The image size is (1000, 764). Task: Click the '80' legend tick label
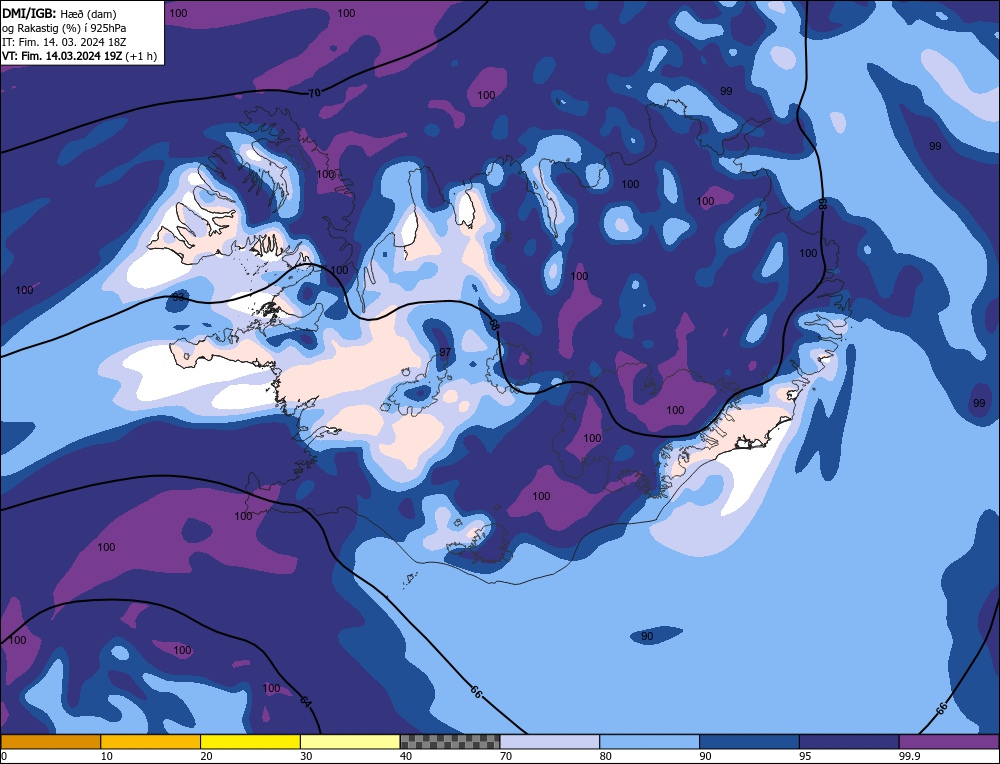pos(606,756)
